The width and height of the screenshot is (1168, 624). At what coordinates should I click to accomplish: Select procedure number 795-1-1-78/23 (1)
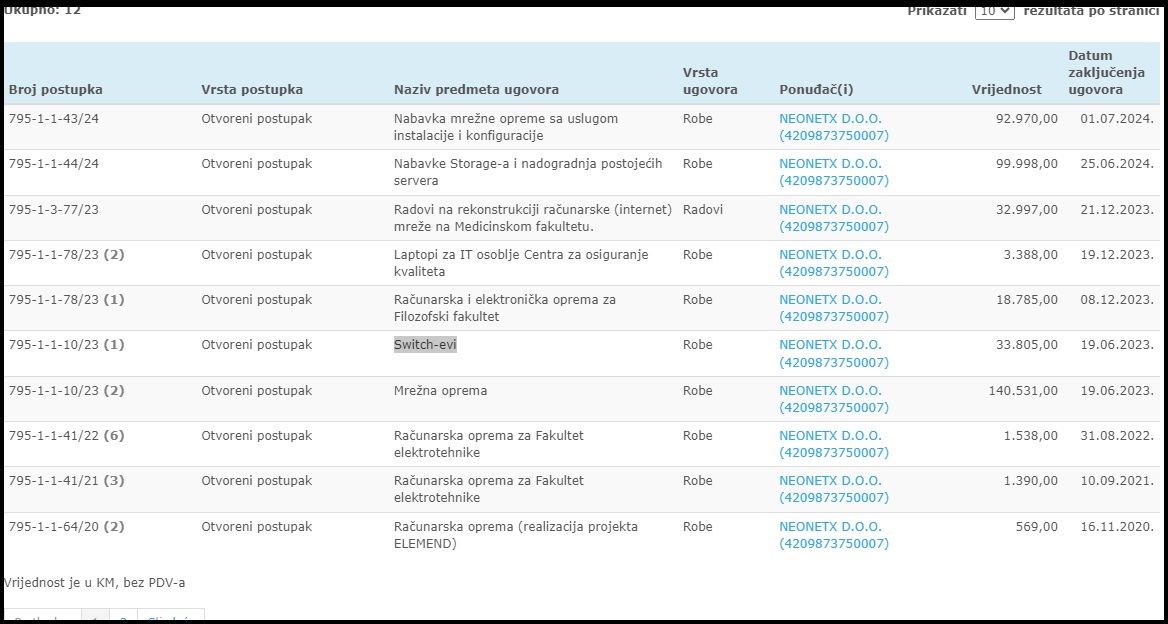tap(66, 300)
